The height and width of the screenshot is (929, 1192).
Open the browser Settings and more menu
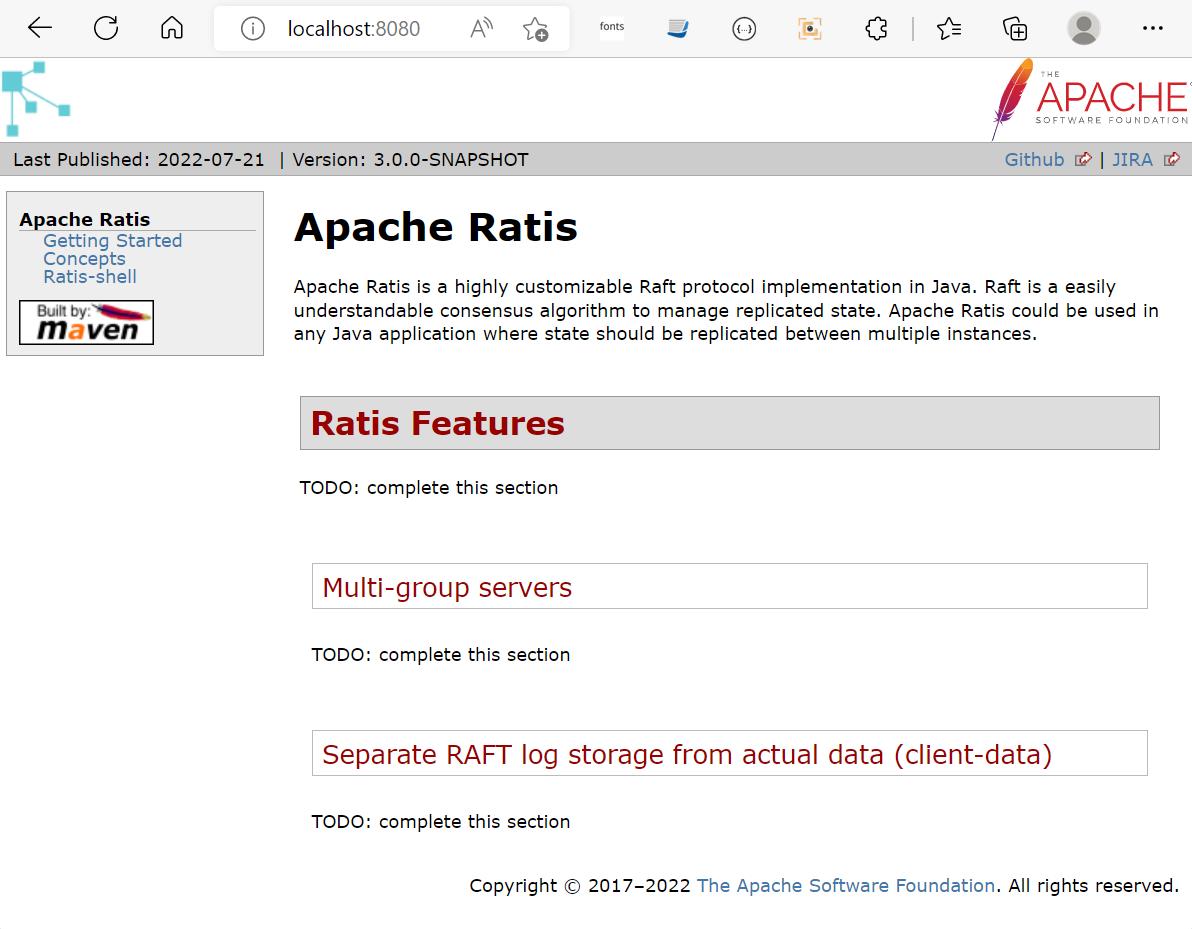1152,29
